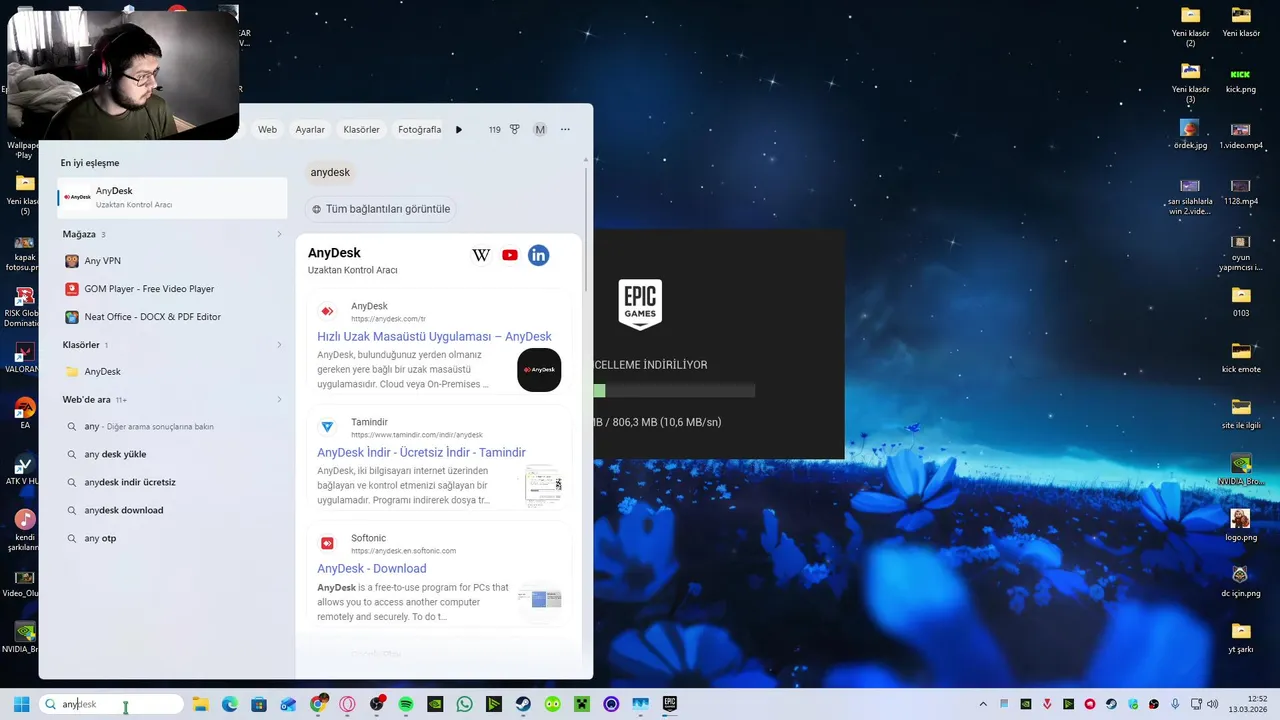The image size is (1280, 720).
Task: Expand Mağaza results section
Action: click(x=279, y=234)
